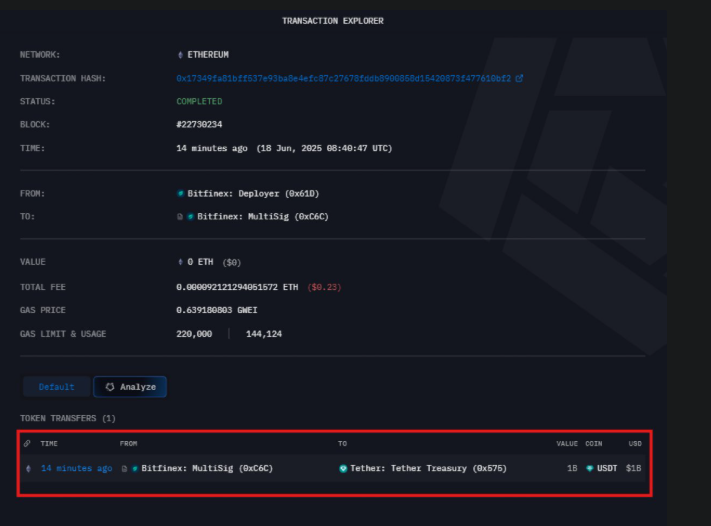Select gas usage value 144,124
This screenshot has width=711, height=526.
click(x=264, y=334)
